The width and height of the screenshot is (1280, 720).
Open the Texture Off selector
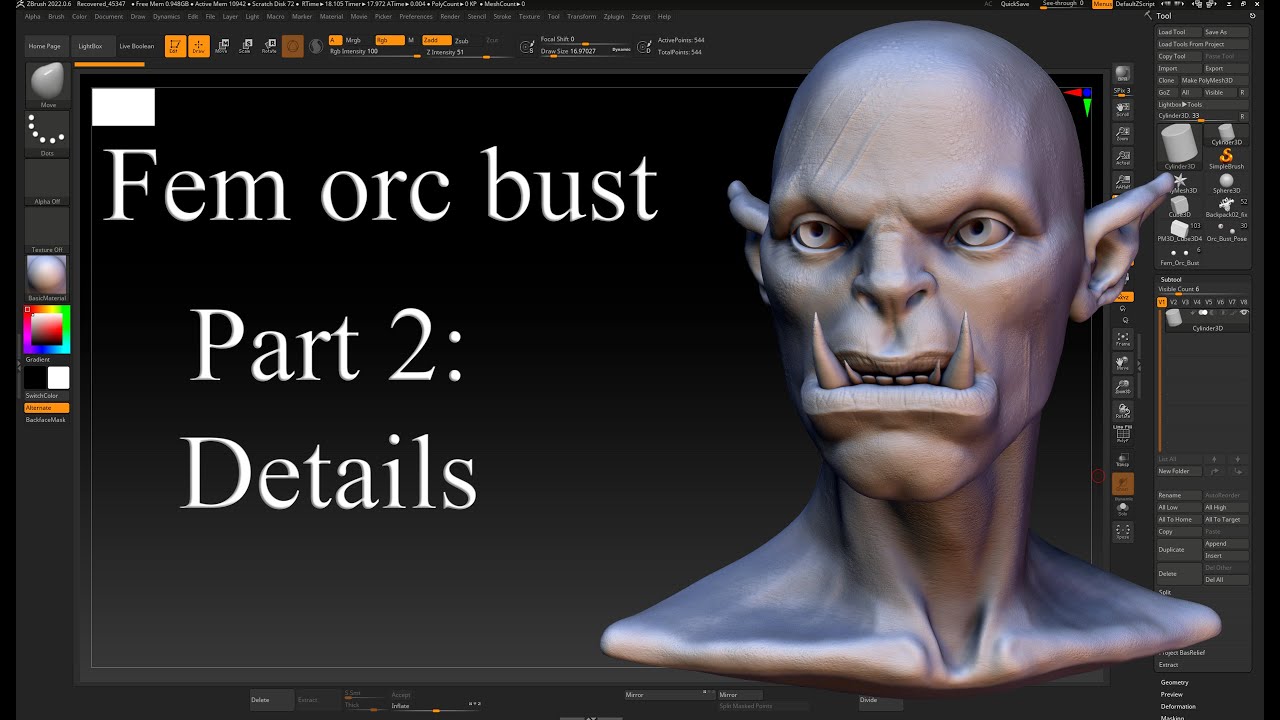tap(48, 230)
